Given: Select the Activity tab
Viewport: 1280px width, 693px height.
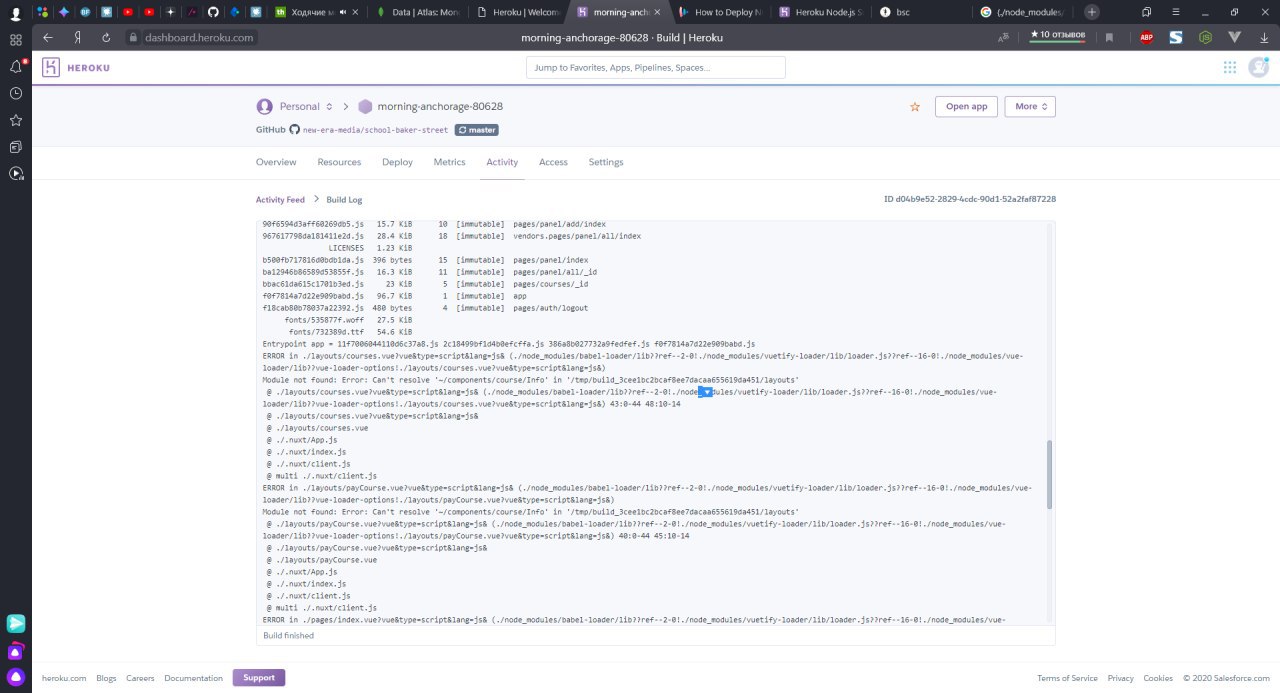Looking at the screenshot, I should pyautogui.click(x=502, y=162).
